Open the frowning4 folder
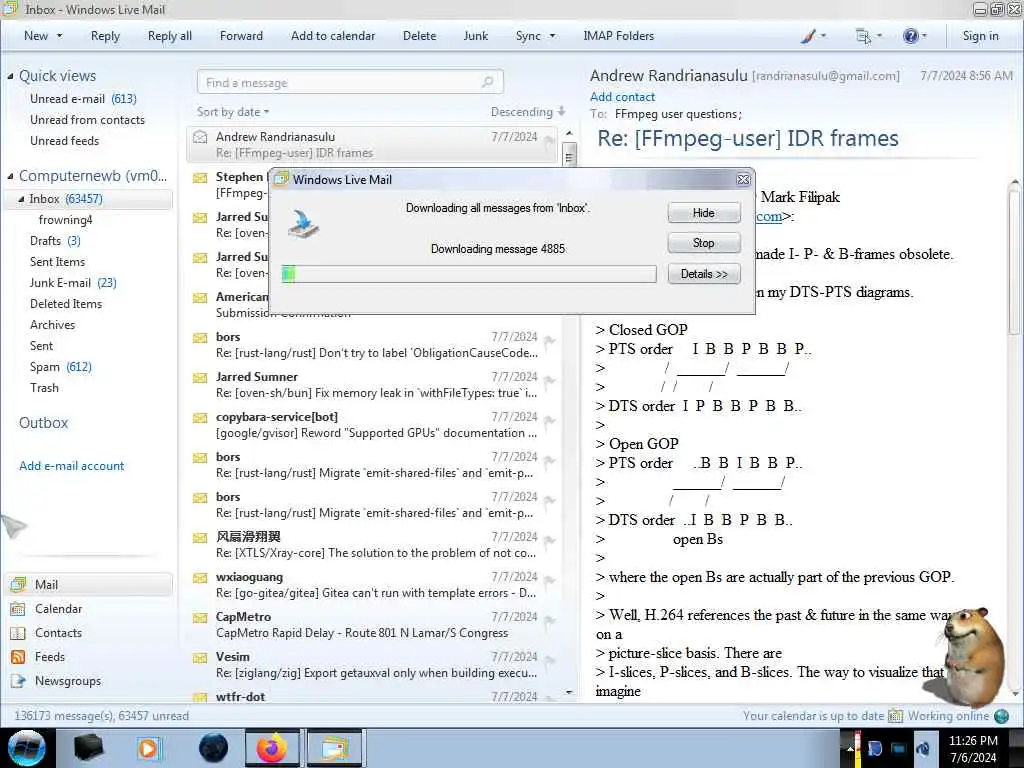 [x=65, y=220]
